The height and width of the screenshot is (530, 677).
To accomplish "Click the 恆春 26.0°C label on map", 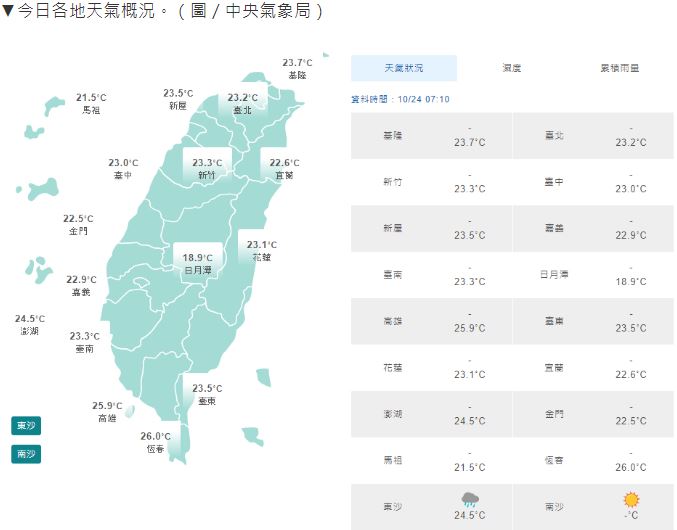I will 155,442.
